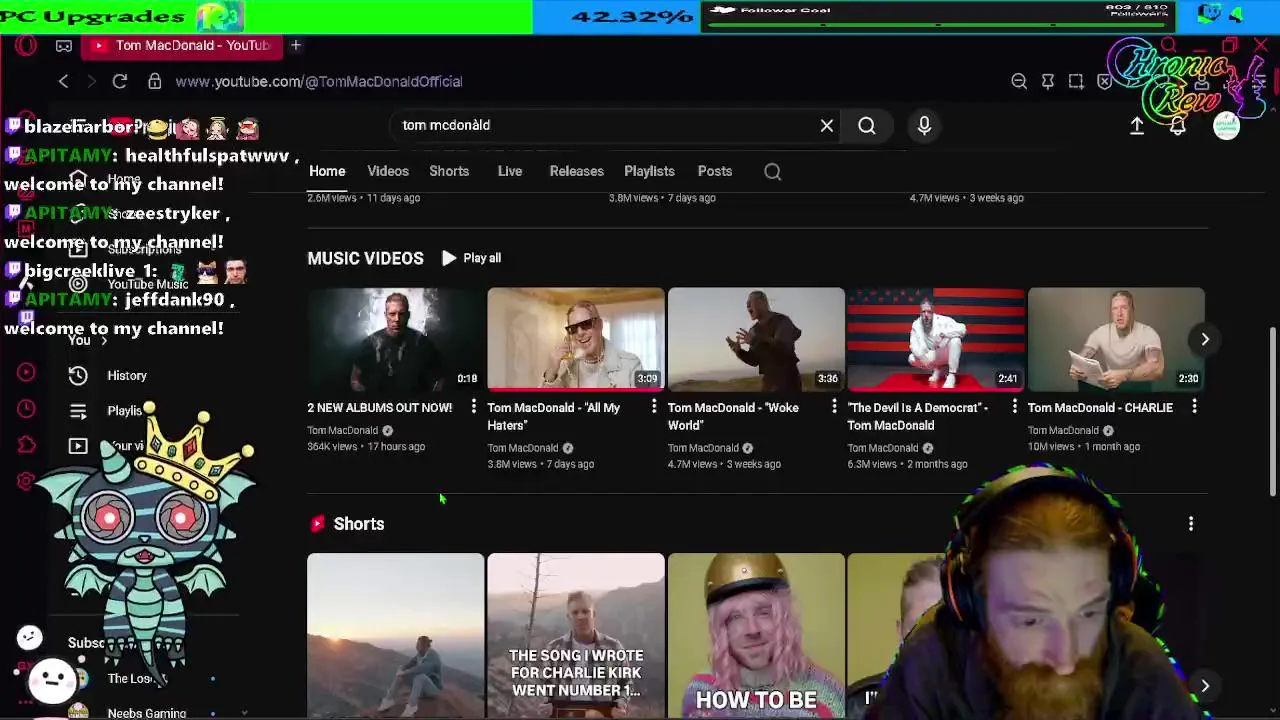1280x720 pixels.
Task: Switch to the Posts channel tab
Action: click(715, 171)
